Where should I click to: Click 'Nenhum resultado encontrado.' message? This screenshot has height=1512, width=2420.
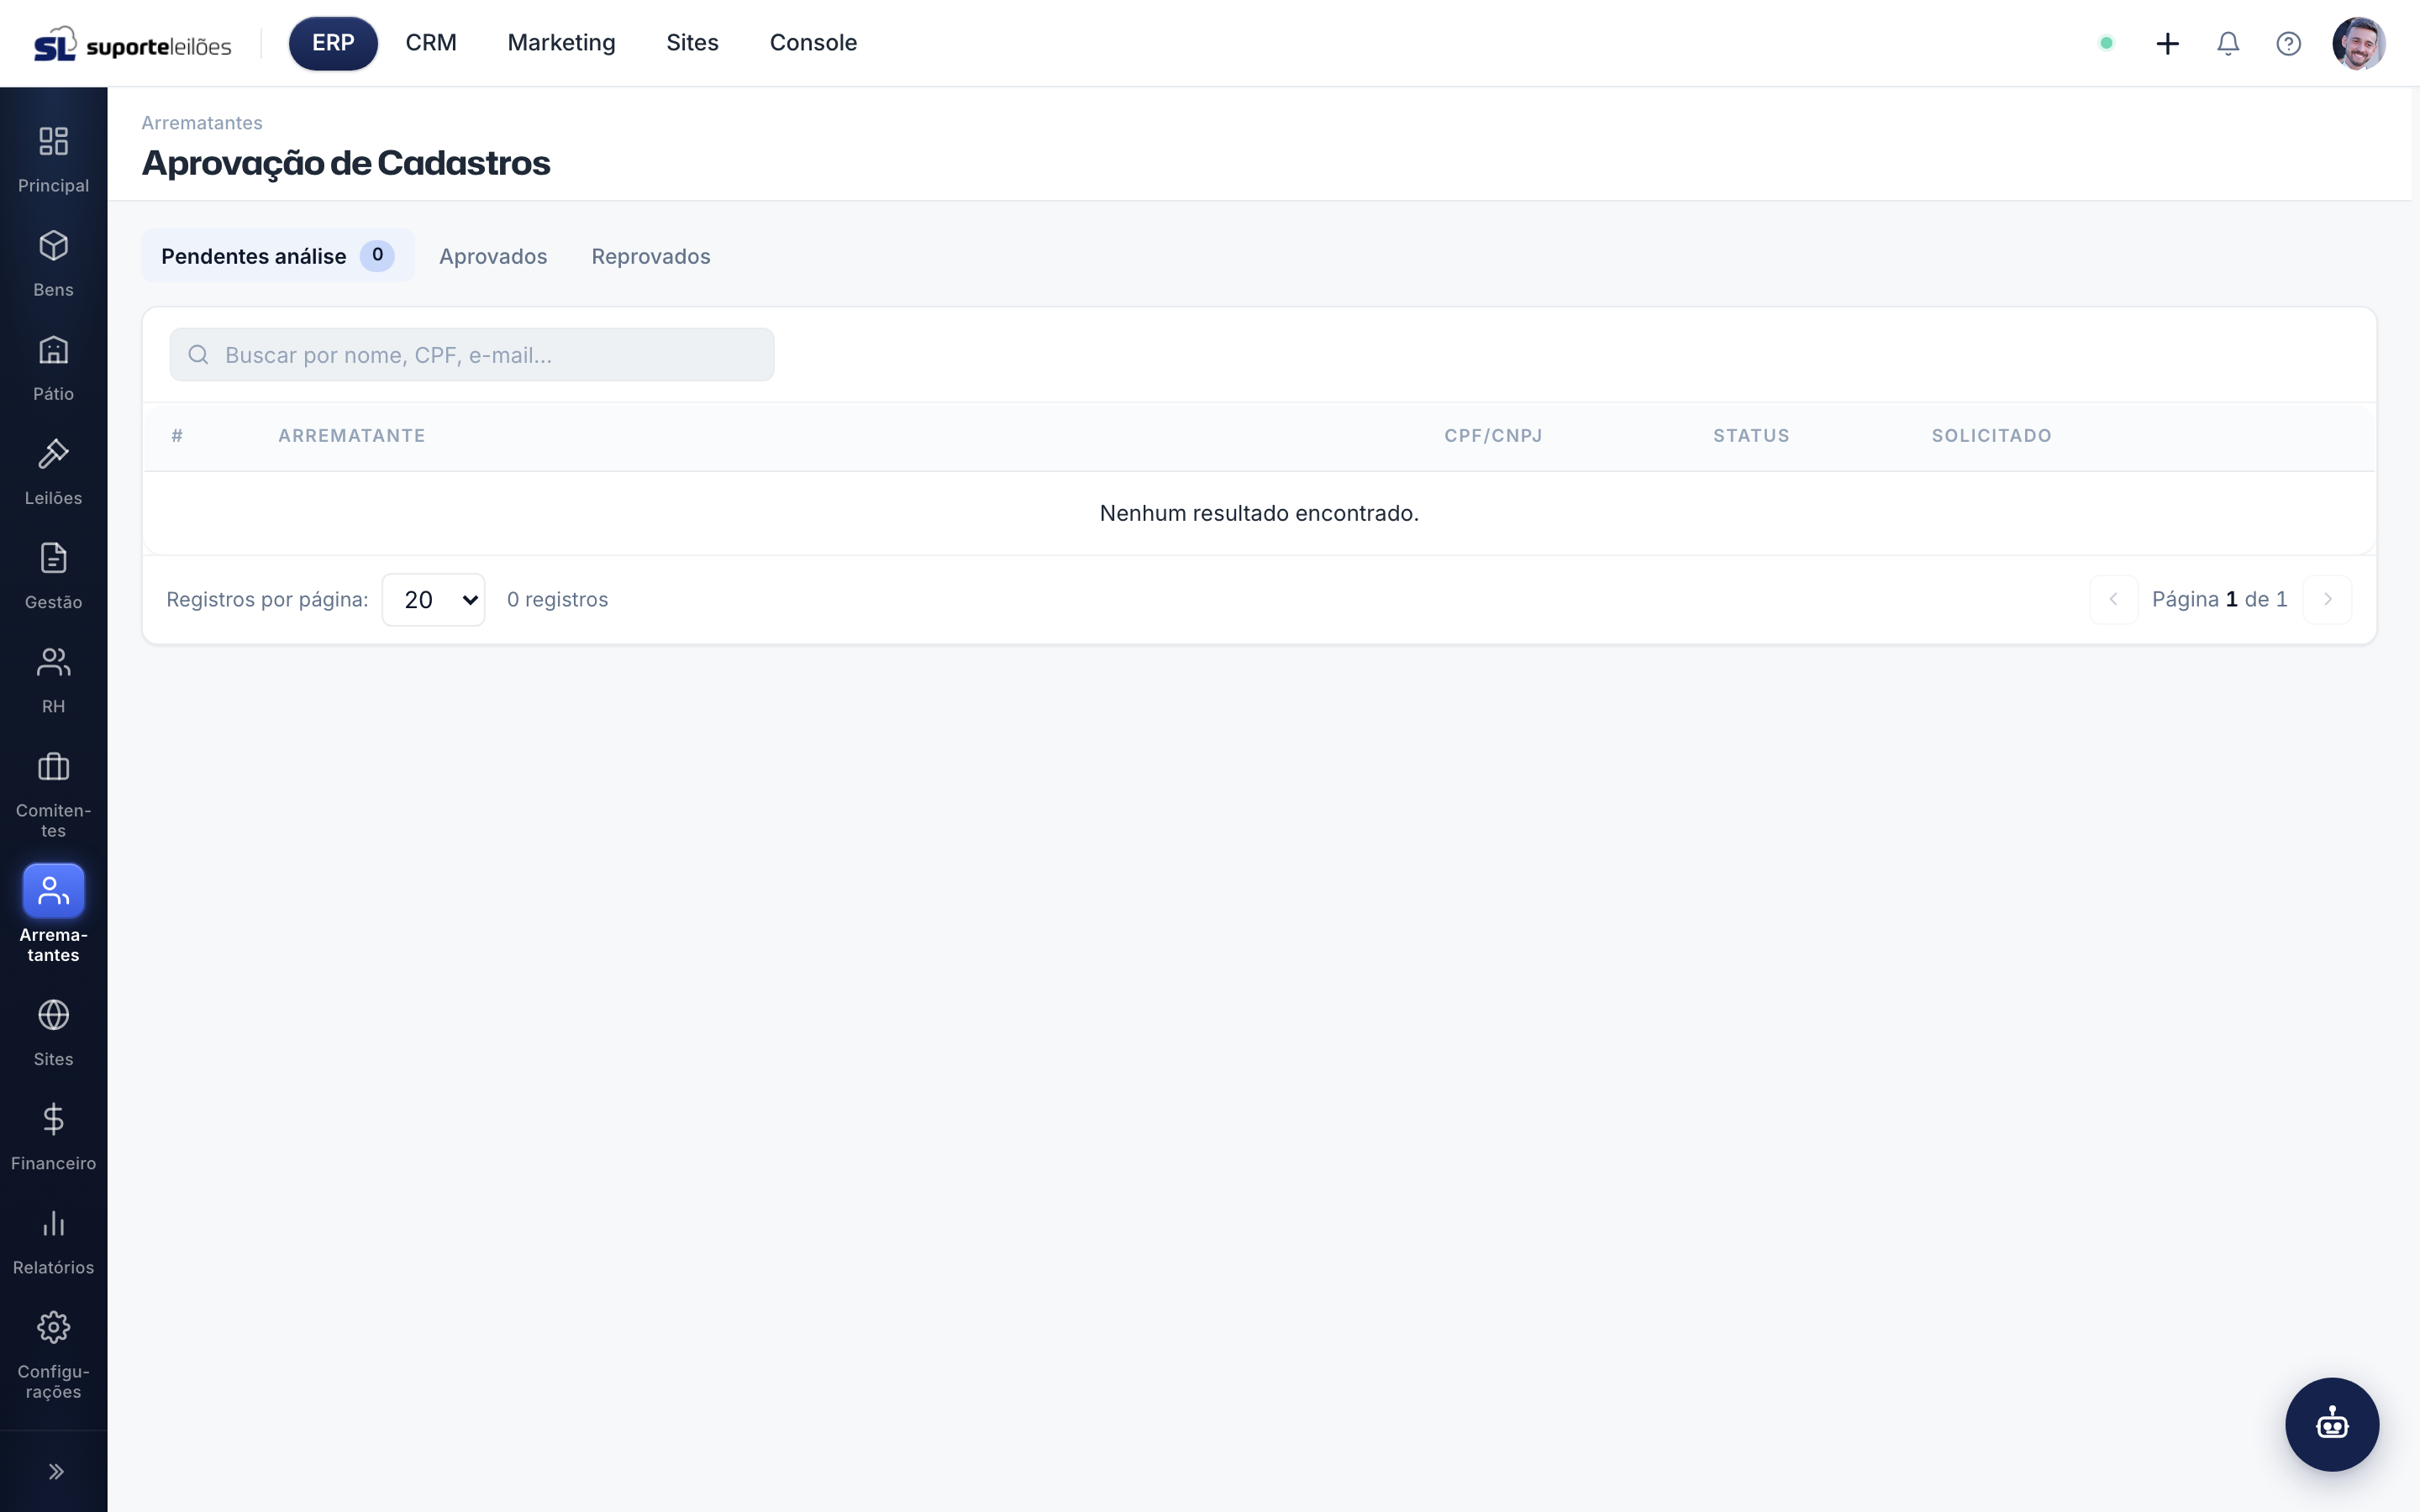coord(1259,513)
